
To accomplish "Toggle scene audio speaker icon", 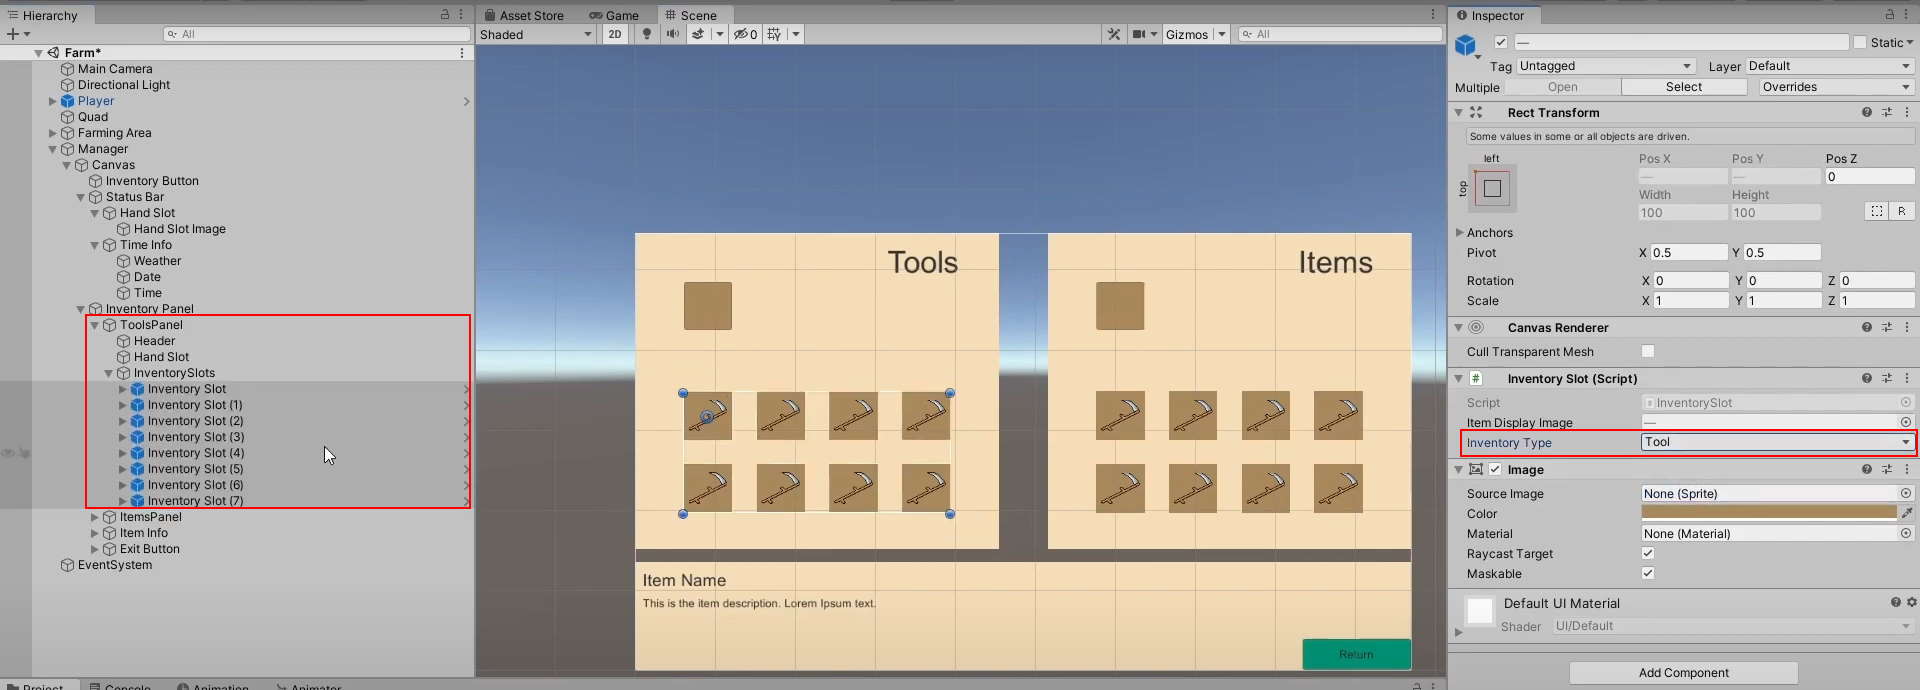I will coord(672,34).
